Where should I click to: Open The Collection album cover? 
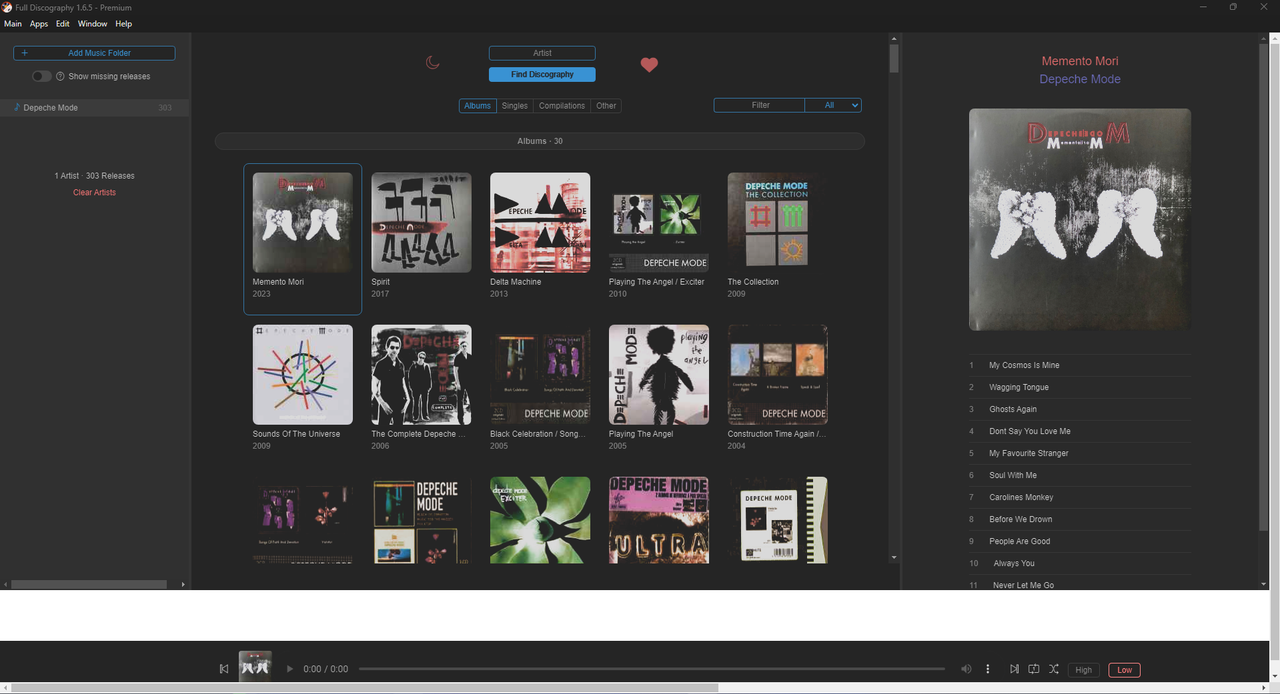778,222
